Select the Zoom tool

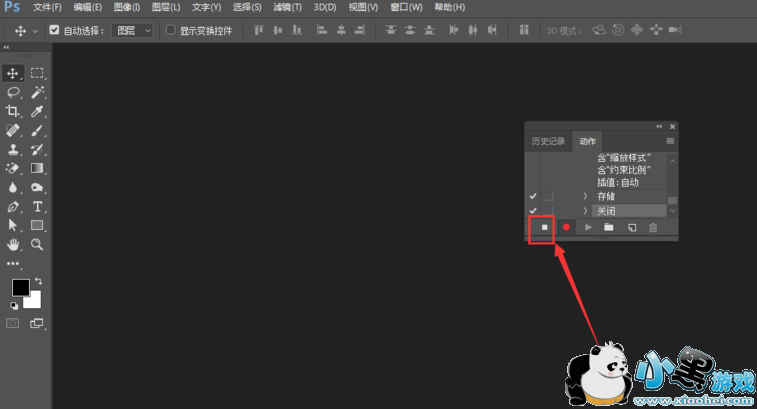37,244
